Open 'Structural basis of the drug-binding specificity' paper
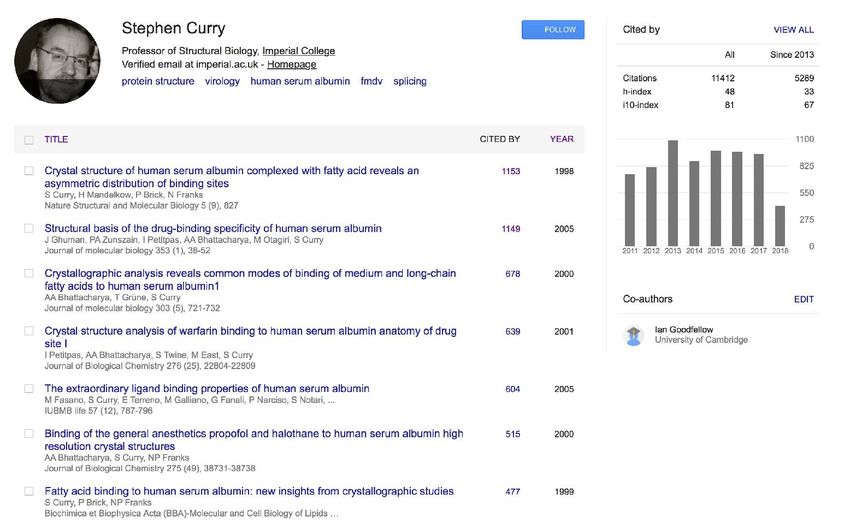The height and width of the screenshot is (523, 850). (213, 229)
